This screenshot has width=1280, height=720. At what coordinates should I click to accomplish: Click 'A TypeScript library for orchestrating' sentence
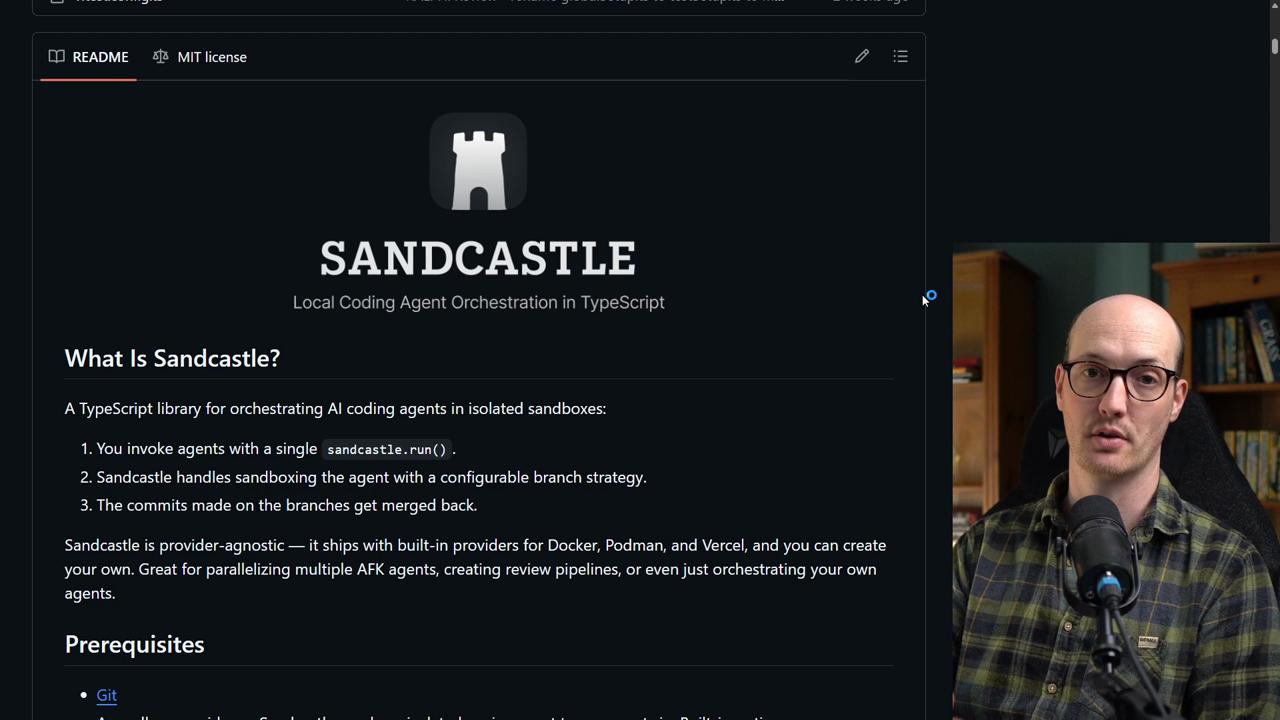pyautogui.click(x=335, y=409)
